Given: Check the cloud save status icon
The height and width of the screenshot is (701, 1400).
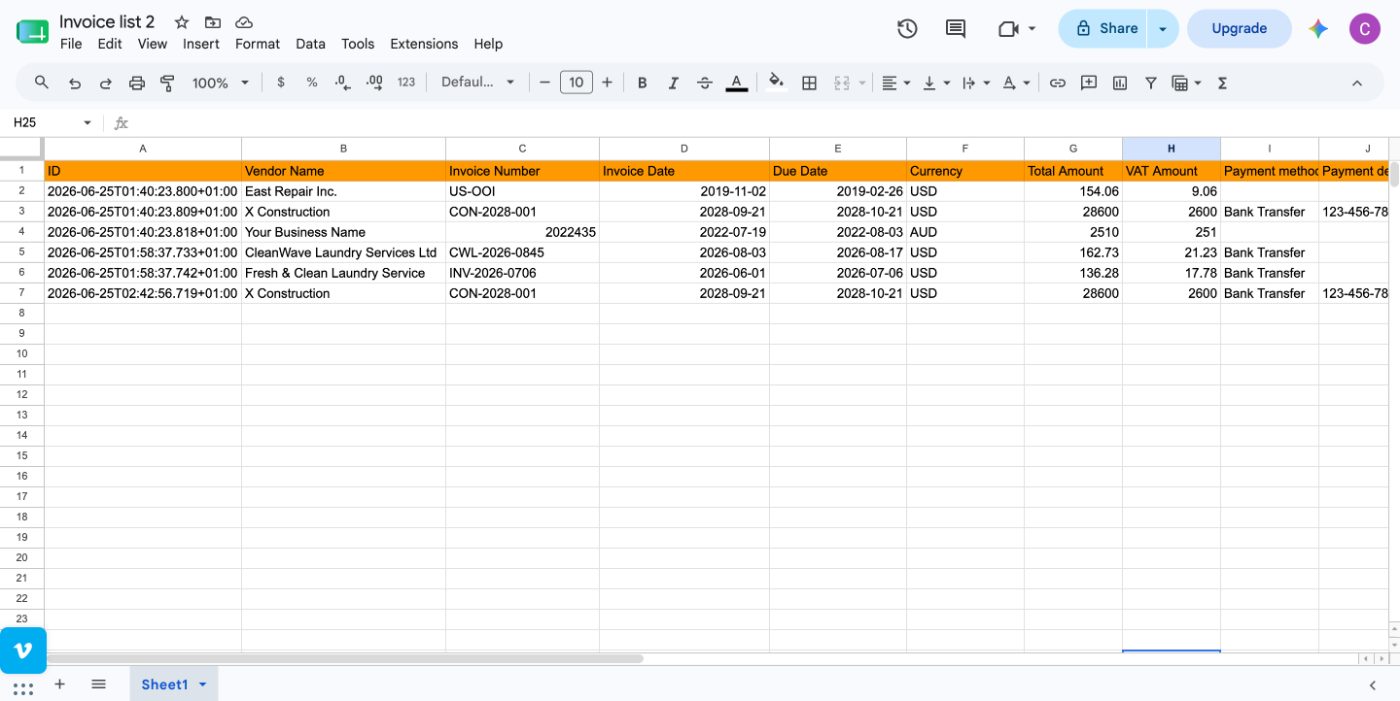Looking at the screenshot, I should (243, 22).
